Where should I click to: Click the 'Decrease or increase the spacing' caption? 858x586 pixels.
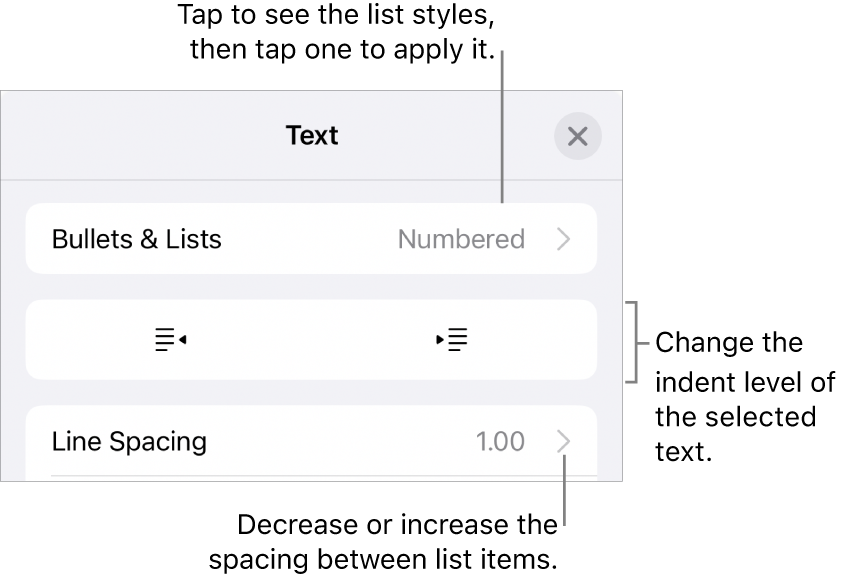(x=397, y=541)
